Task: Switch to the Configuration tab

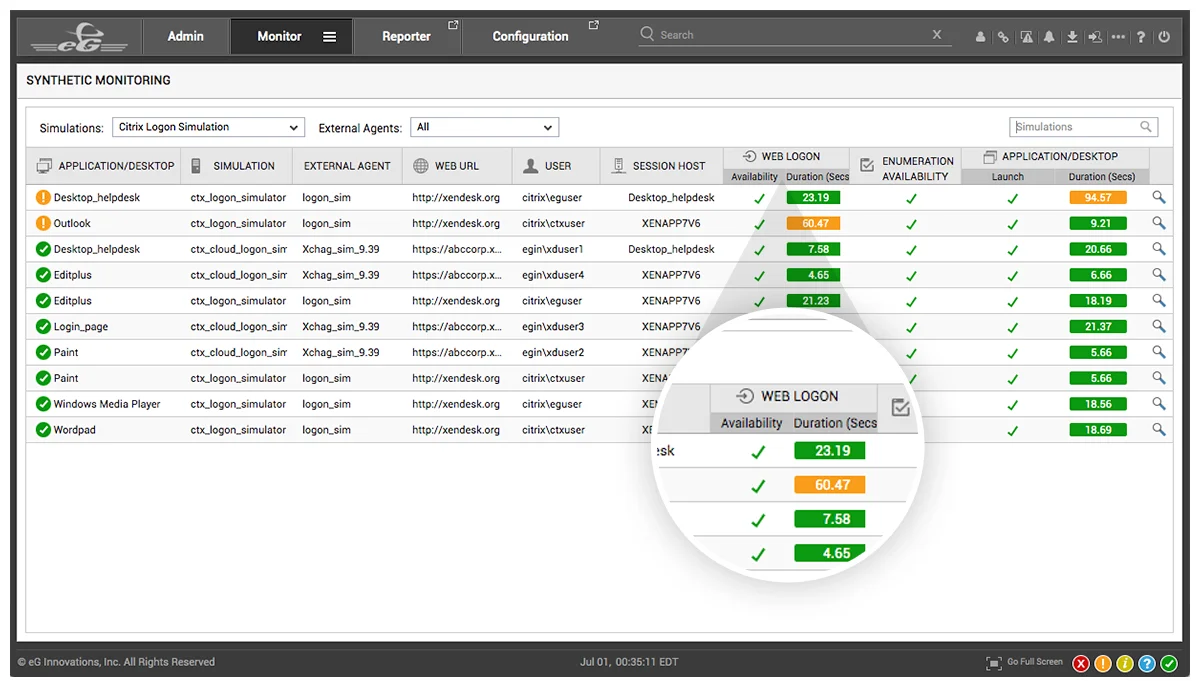Action: pos(530,36)
